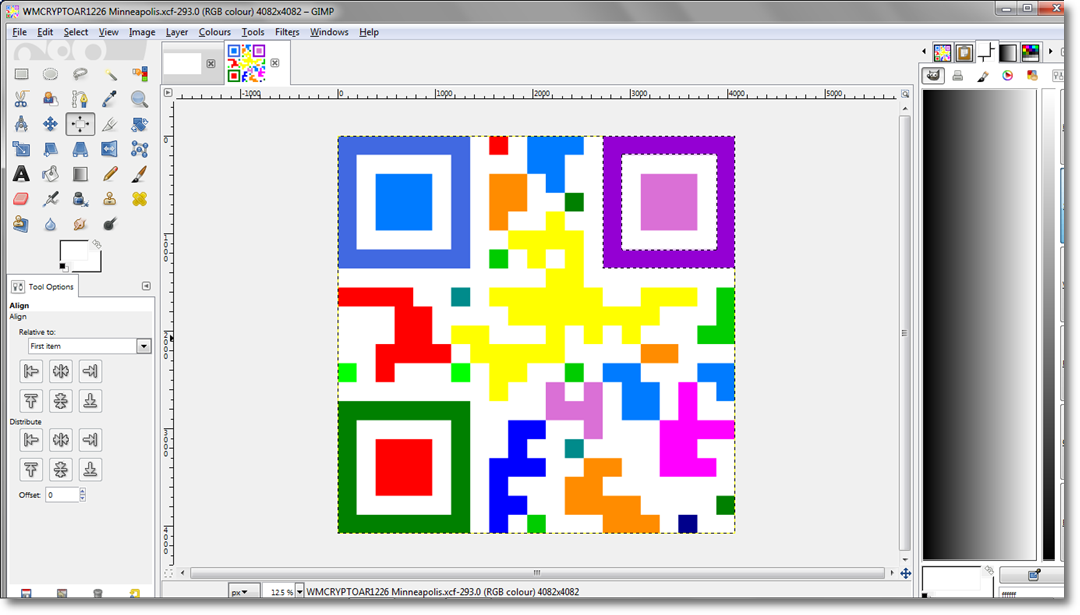Activate the Airbrush tool
Screen dimensions: 1080x615
[50, 199]
